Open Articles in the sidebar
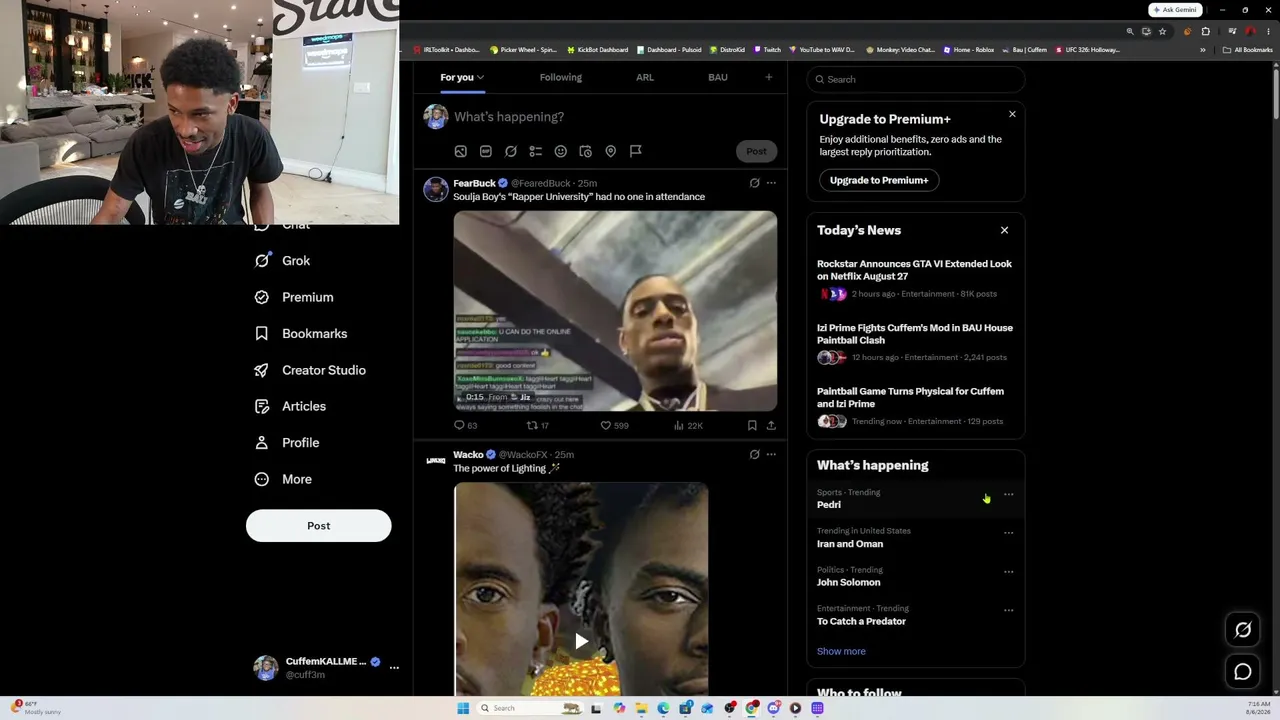The image size is (1280, 720). click(290, 406)
